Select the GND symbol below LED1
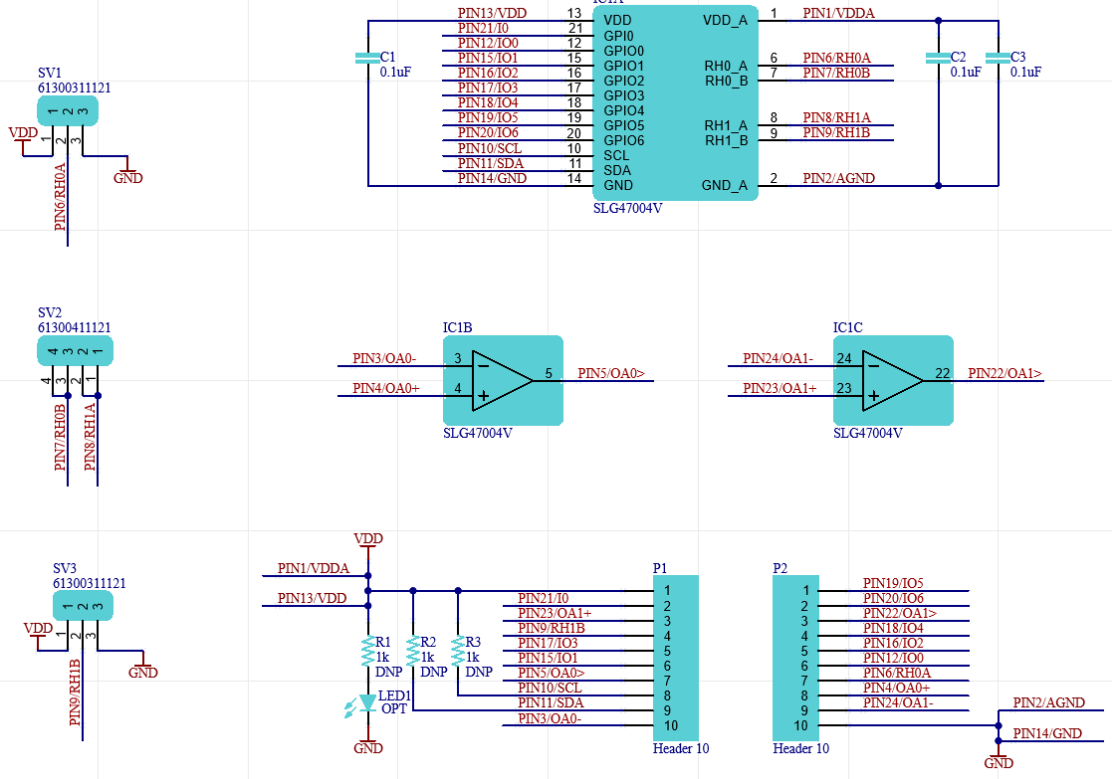 coord(368,747)
